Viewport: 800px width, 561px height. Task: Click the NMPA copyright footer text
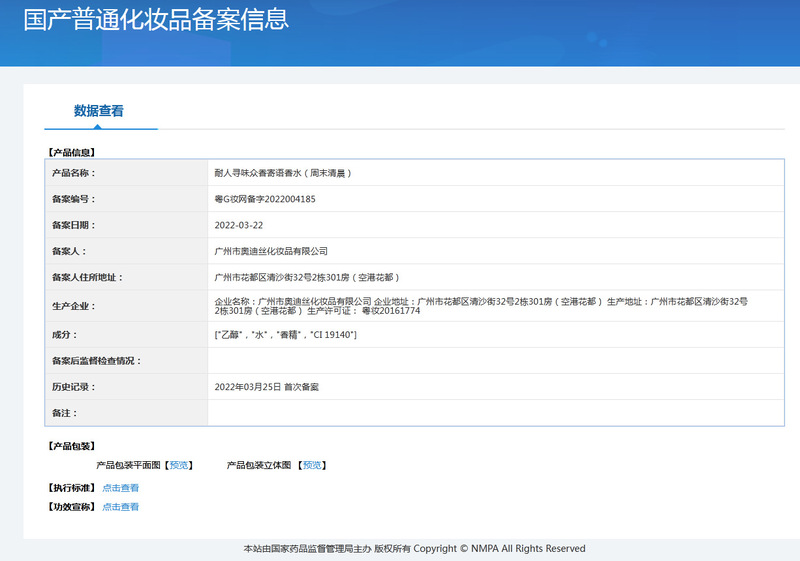414,548
